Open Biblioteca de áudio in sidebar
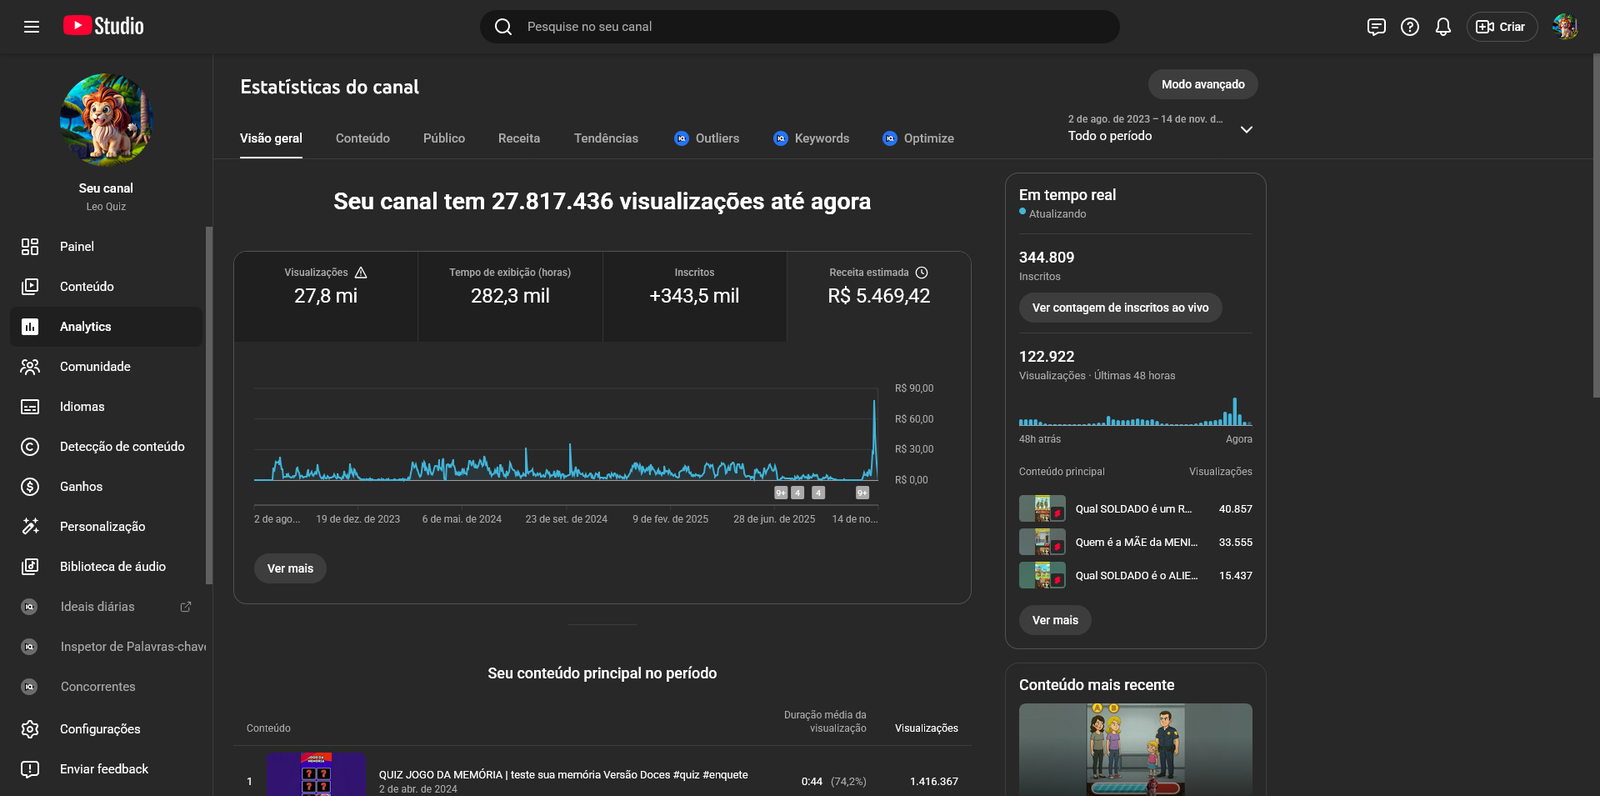This screenshot has height=796, width=1600. (112, 567)
